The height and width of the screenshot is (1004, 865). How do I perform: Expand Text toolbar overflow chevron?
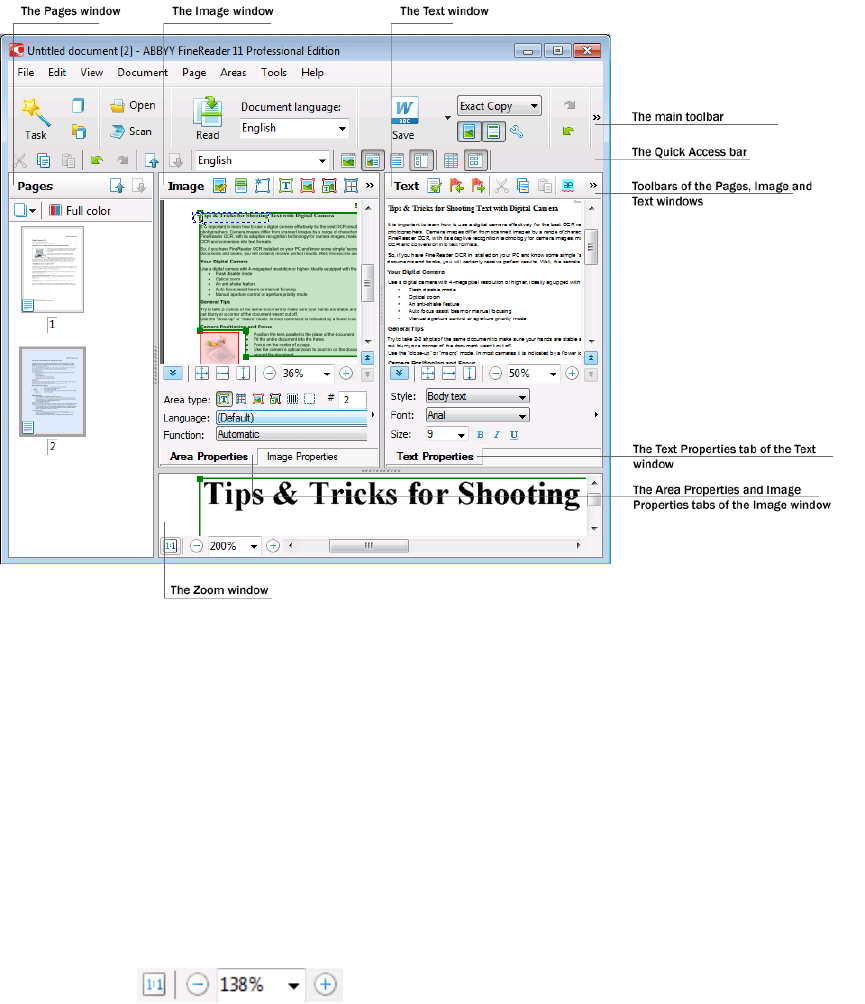(x=593, y=186)
